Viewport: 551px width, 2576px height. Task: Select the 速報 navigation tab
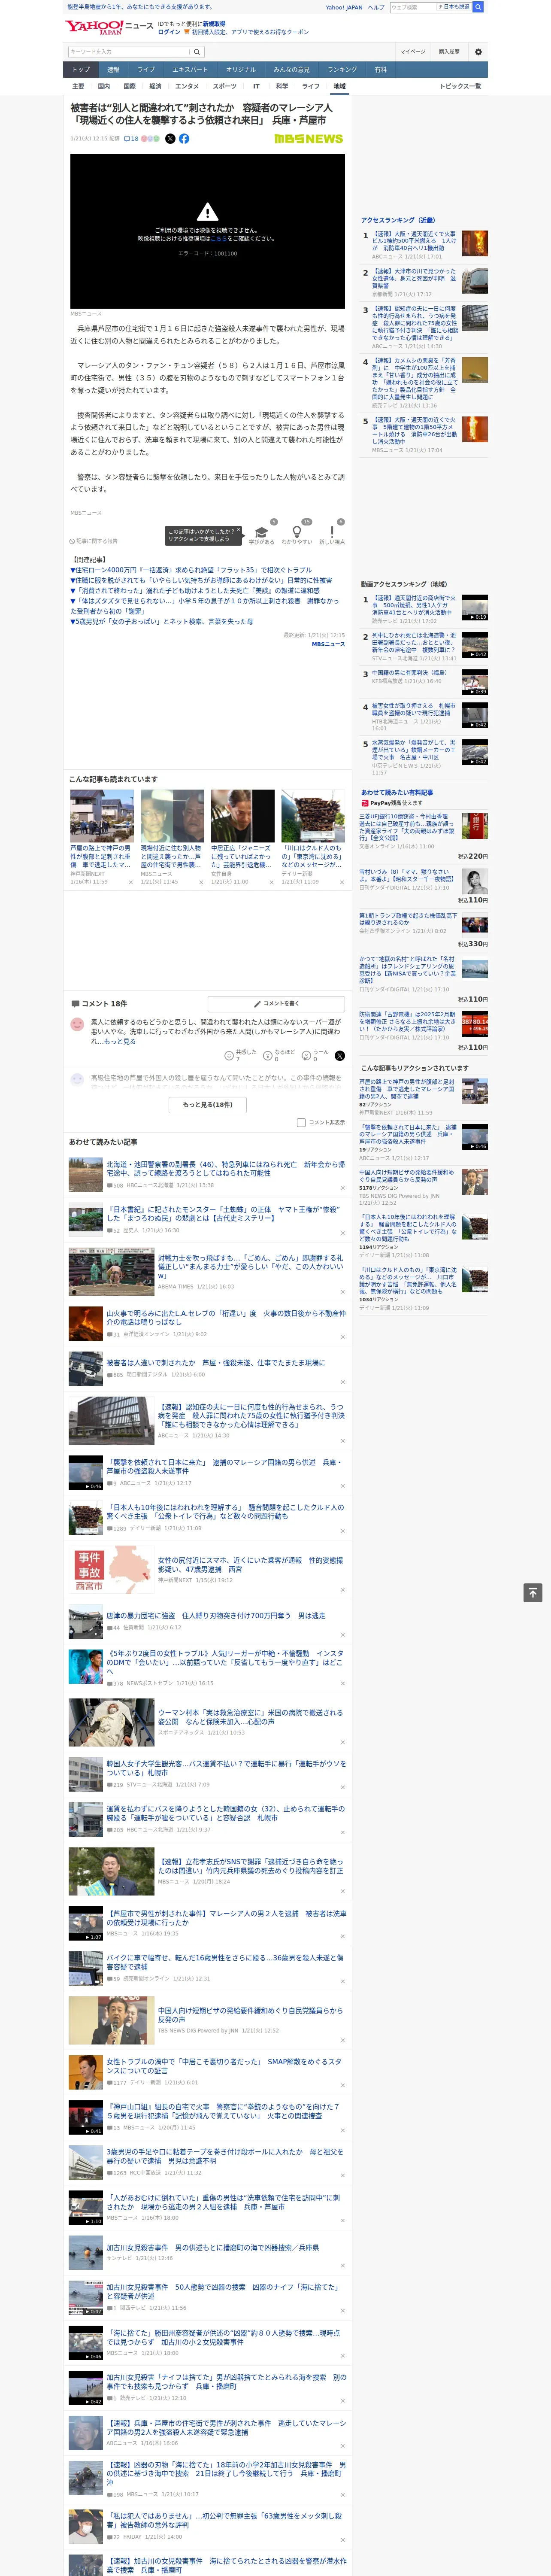coord(113,70)
